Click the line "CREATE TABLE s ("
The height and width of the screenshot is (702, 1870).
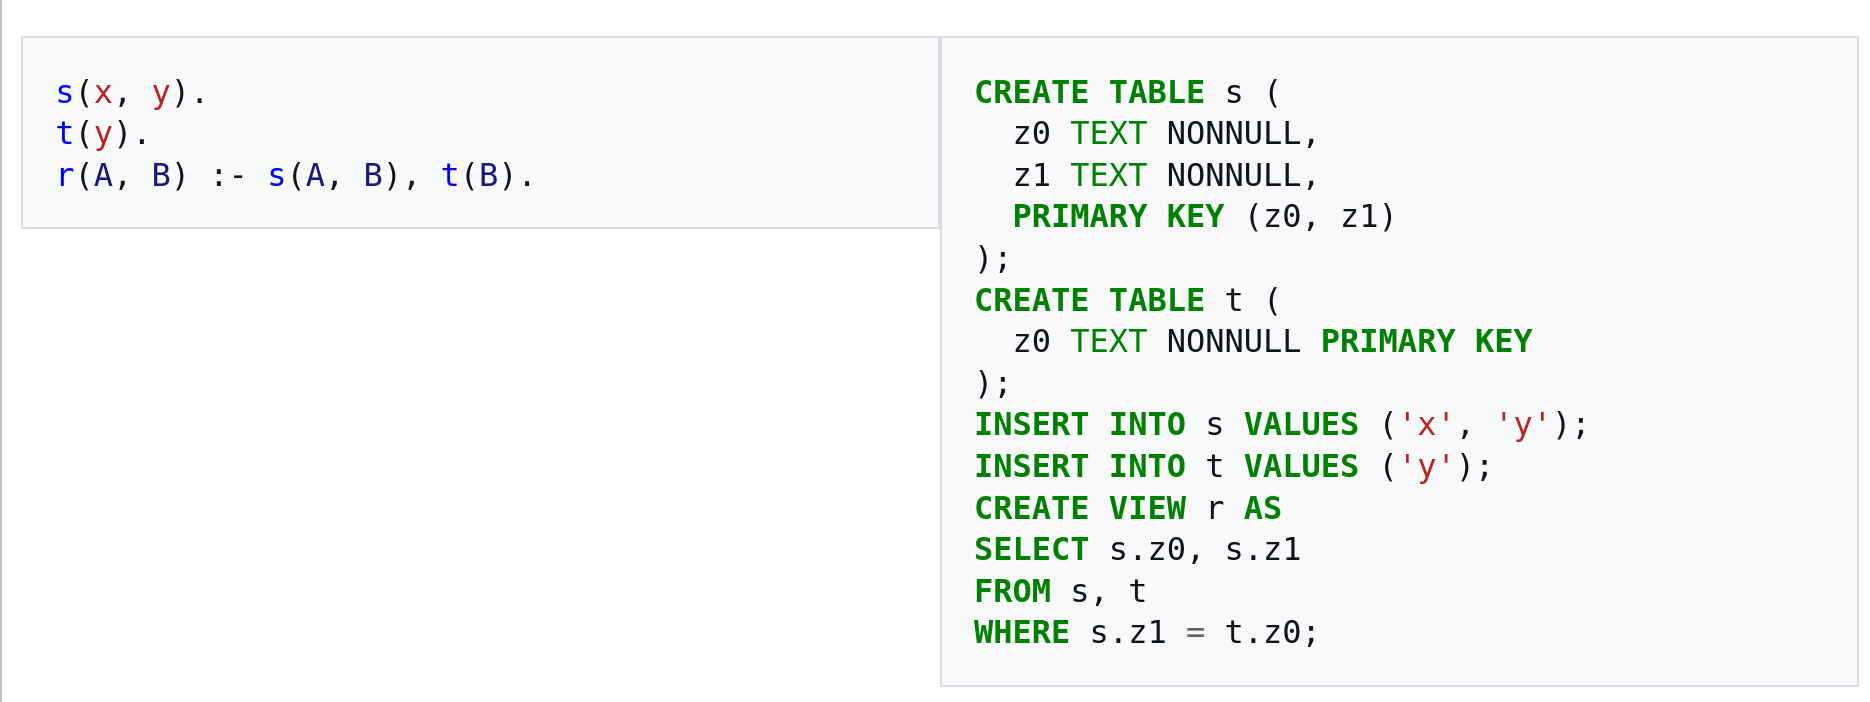1127,93
